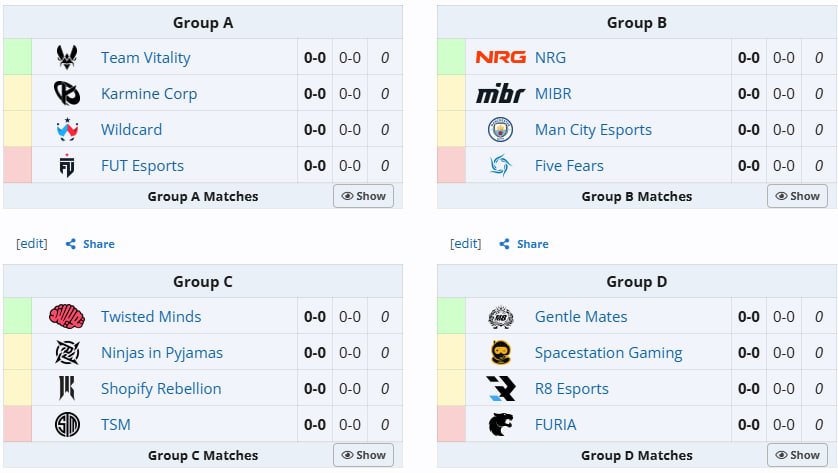The width and height of the screenshot is (838, 473).
Task: Click the edit link above Group C
Action: (x=31, y=244)
